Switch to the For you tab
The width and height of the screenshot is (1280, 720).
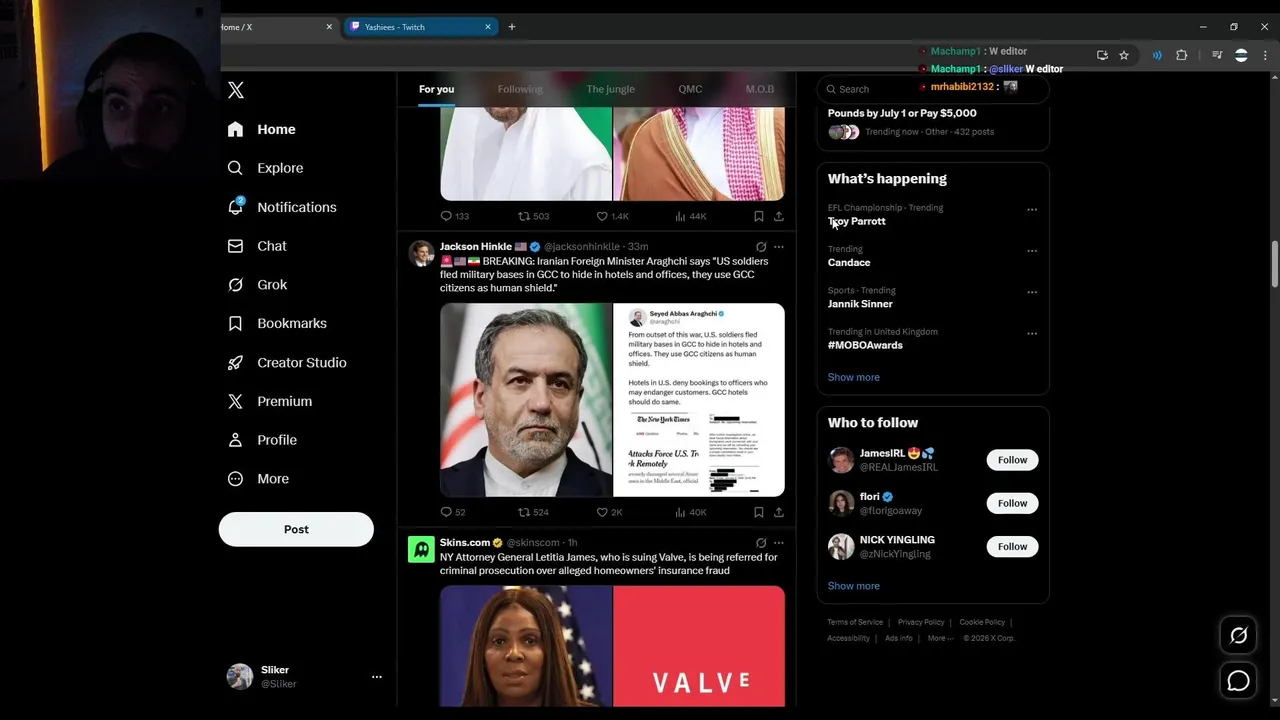click(x=436, y=89)
